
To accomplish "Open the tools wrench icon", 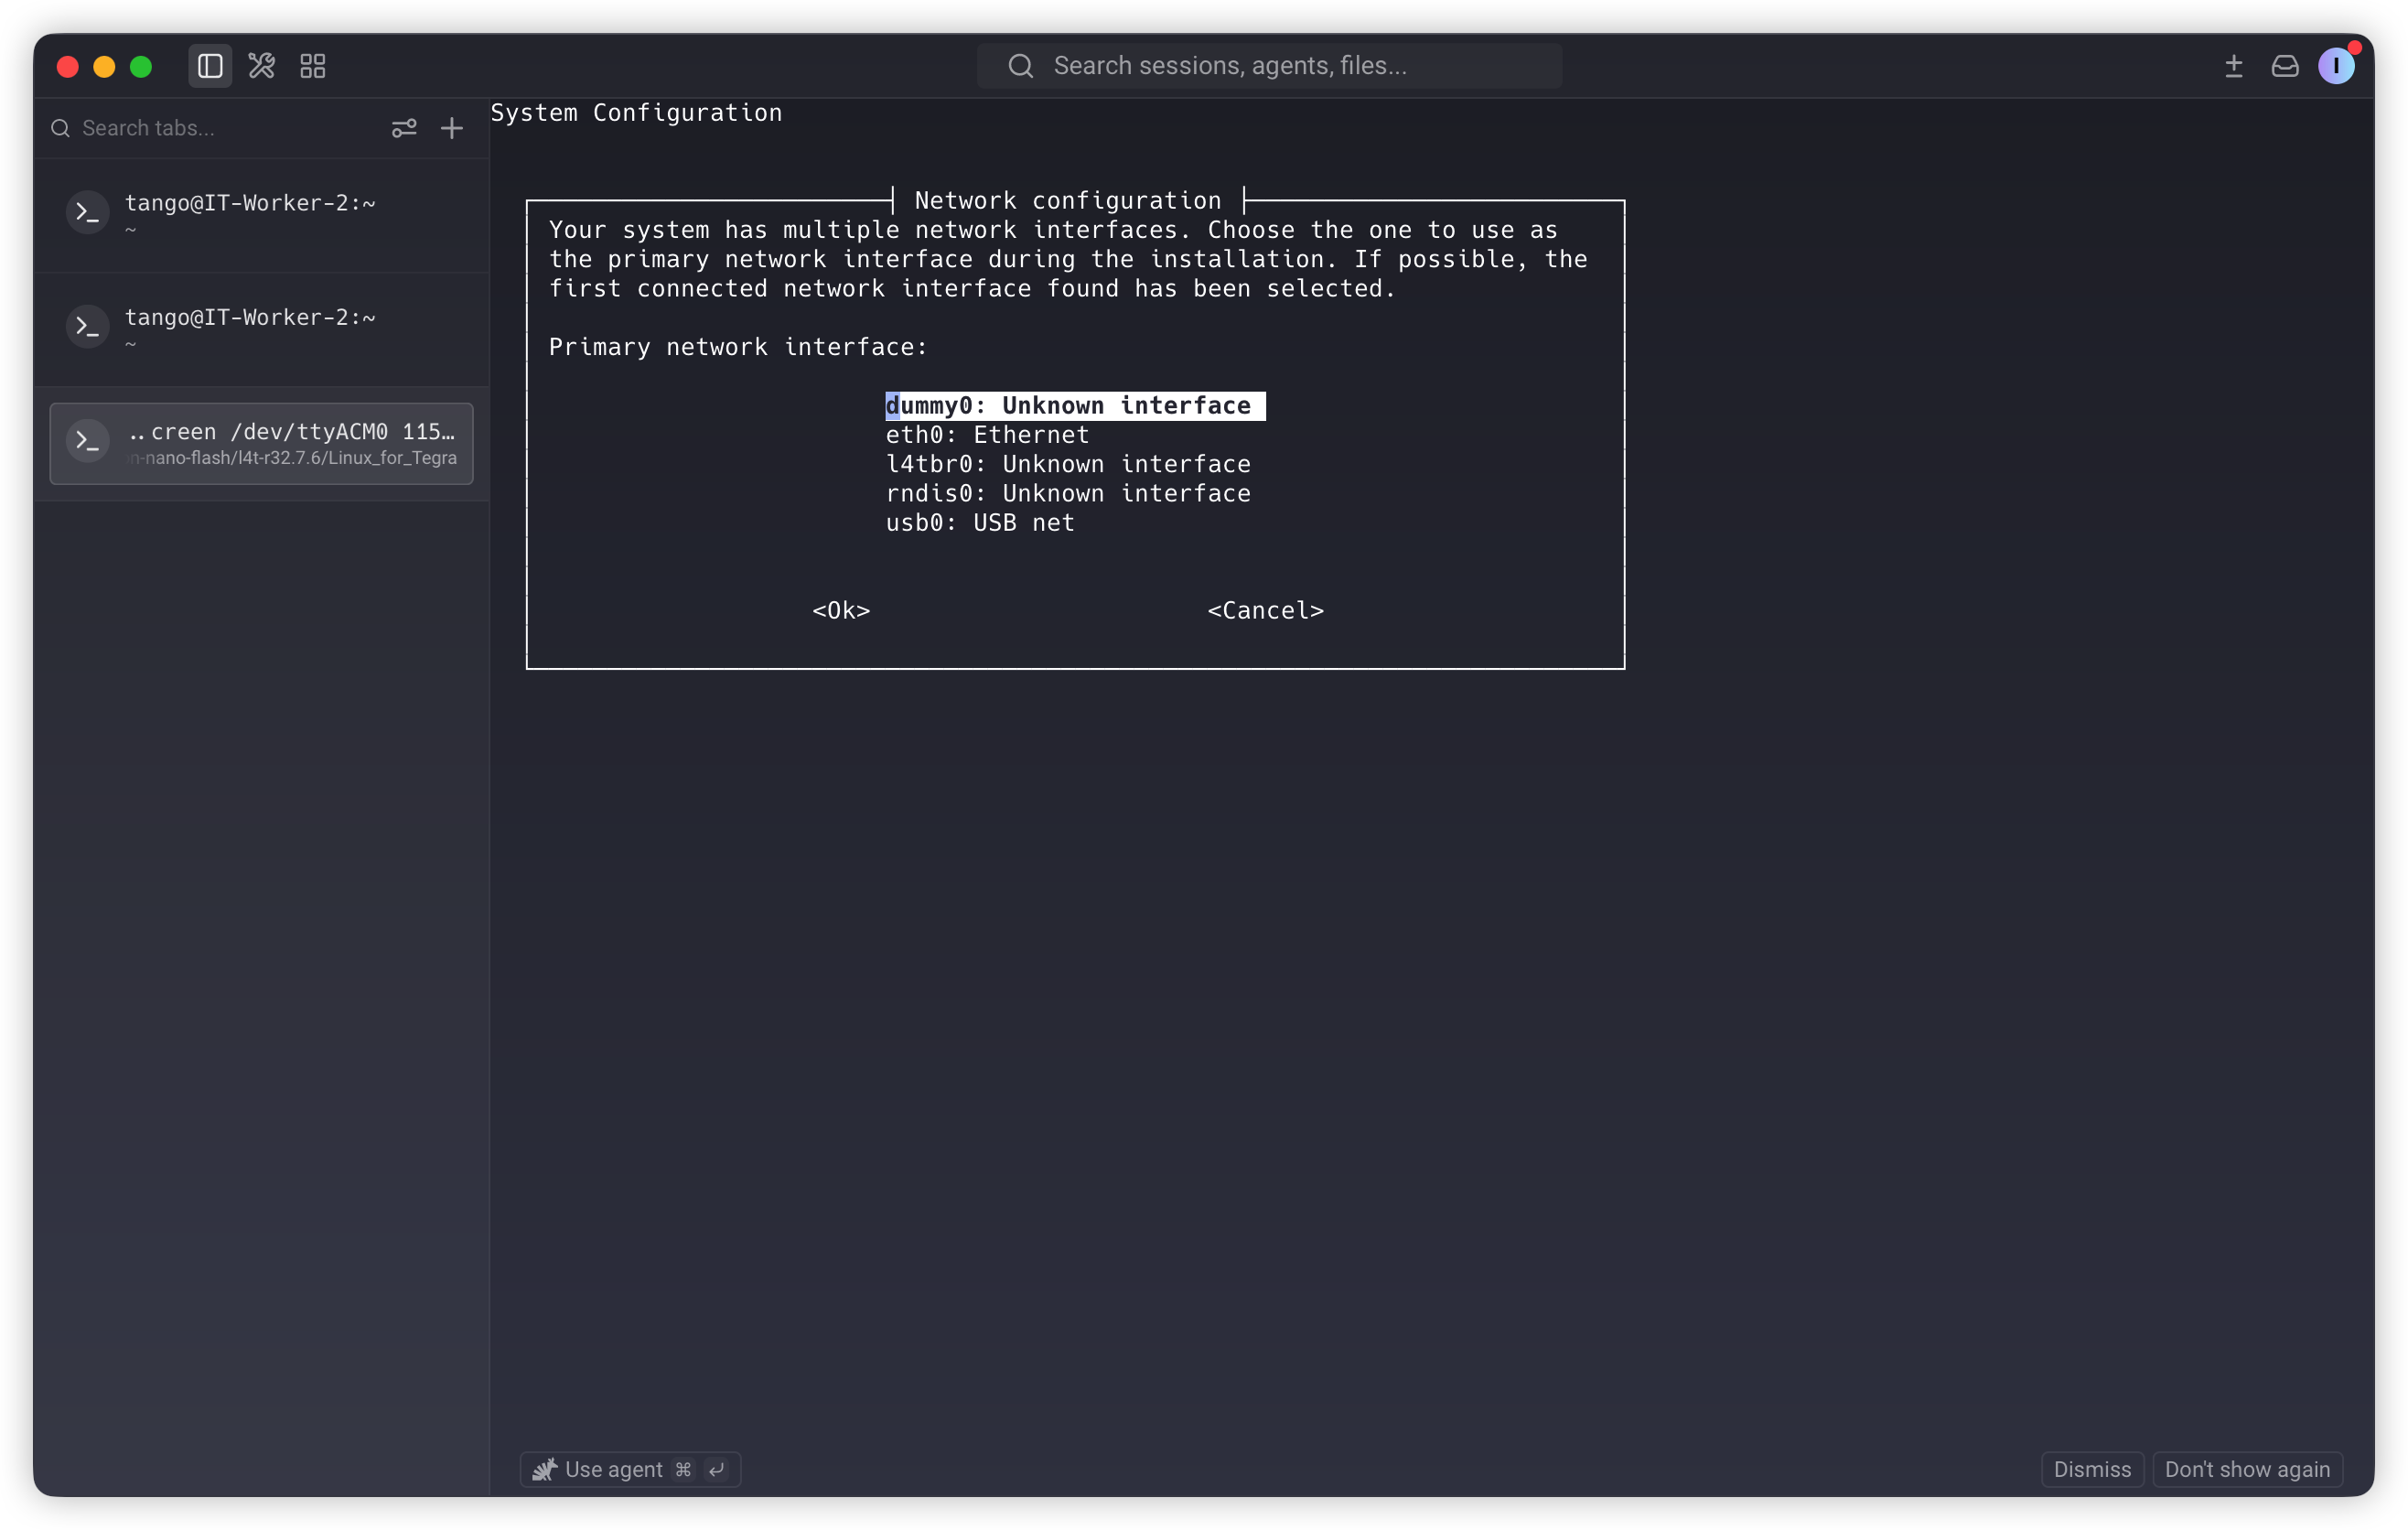I will tap(262, 66).
